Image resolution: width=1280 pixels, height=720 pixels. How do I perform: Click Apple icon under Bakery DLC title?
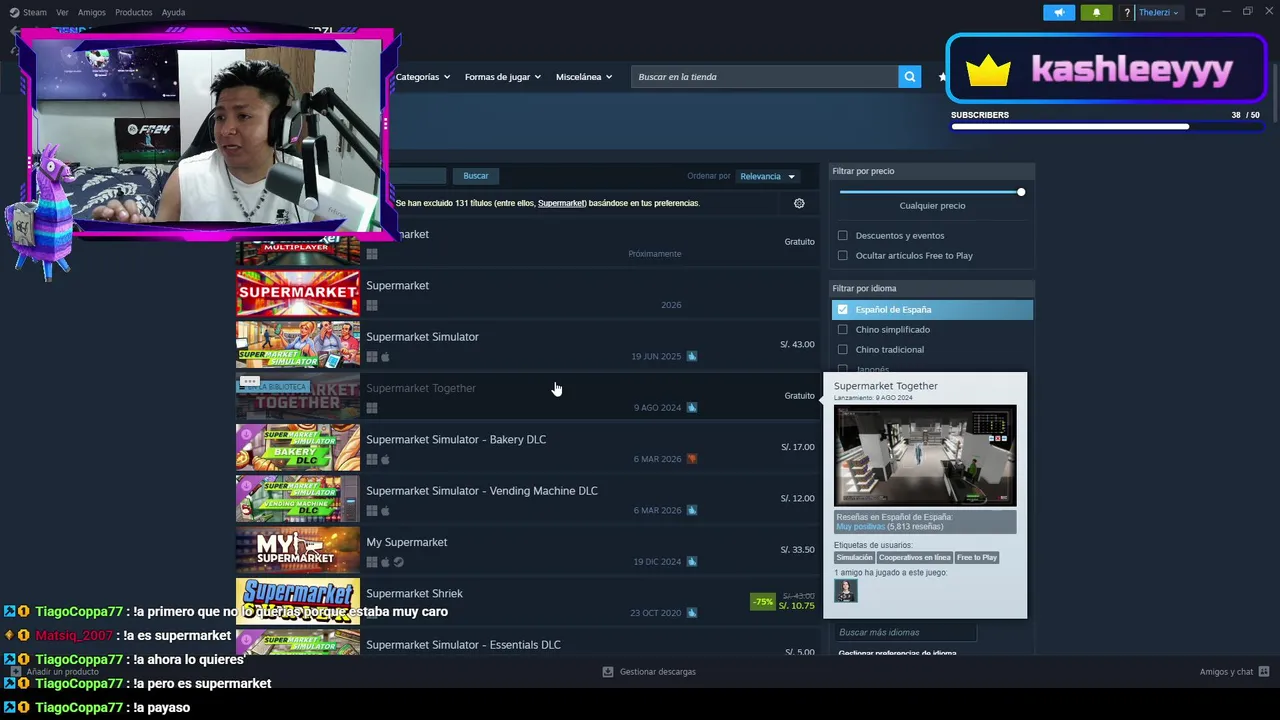[385, 459]
